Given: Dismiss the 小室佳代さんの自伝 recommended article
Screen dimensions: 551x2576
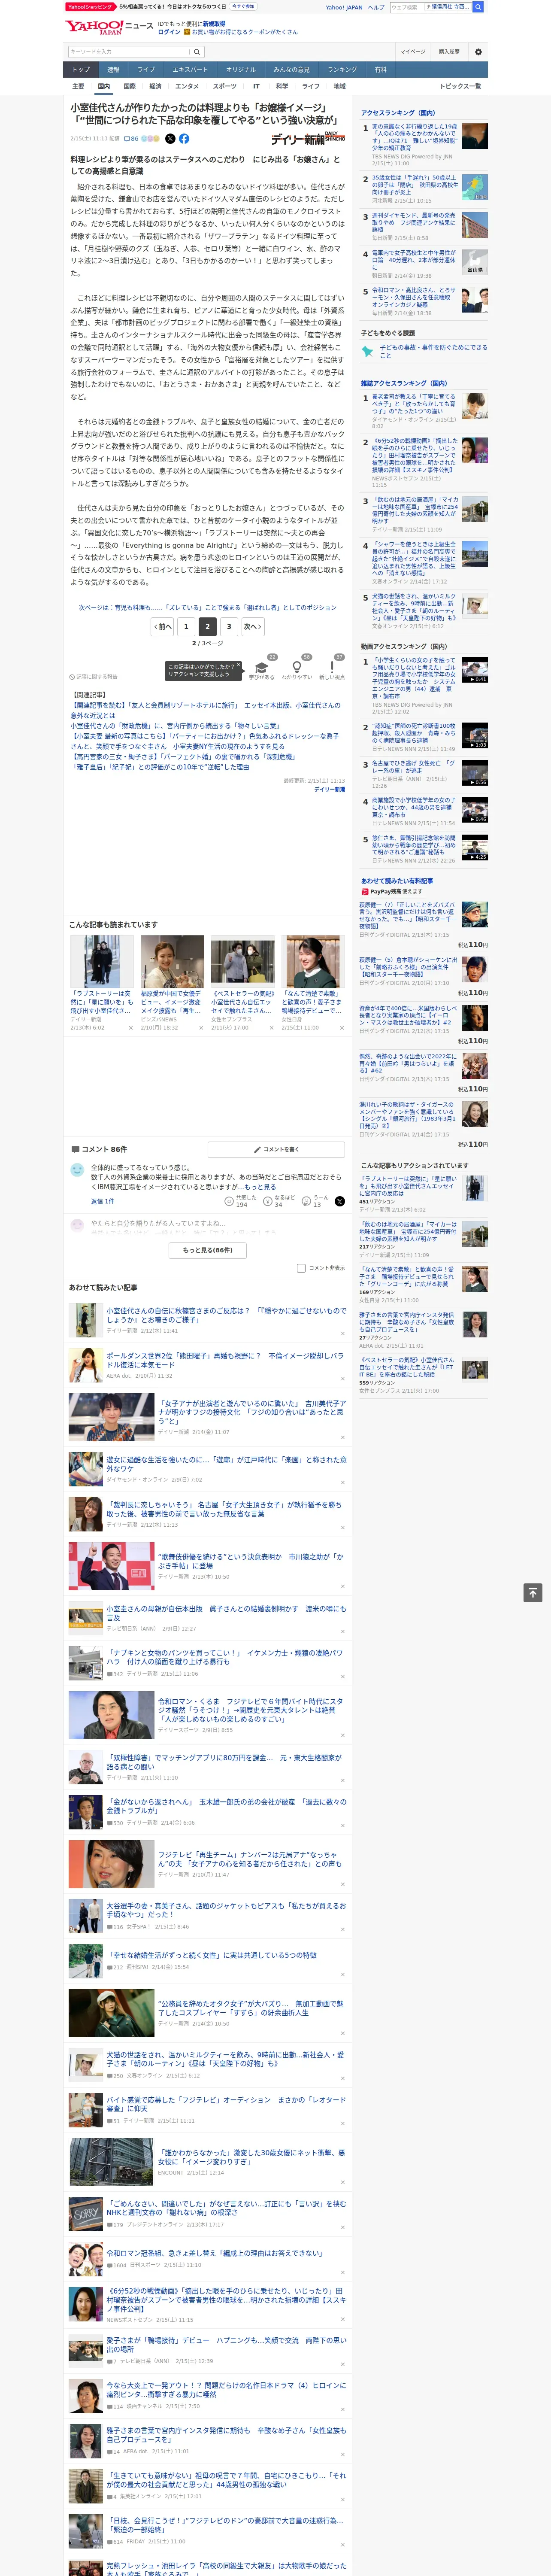Looking at the screenshot, I should [343, 1334].
